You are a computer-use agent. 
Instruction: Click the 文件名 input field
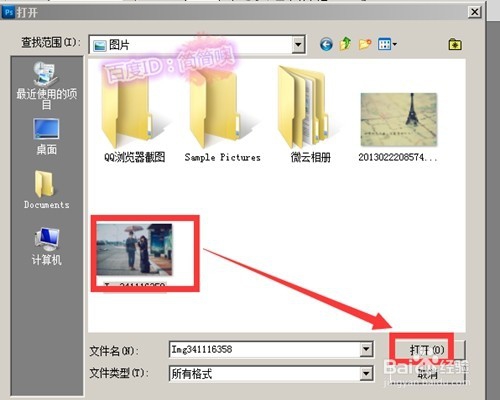tap(265, 349)
